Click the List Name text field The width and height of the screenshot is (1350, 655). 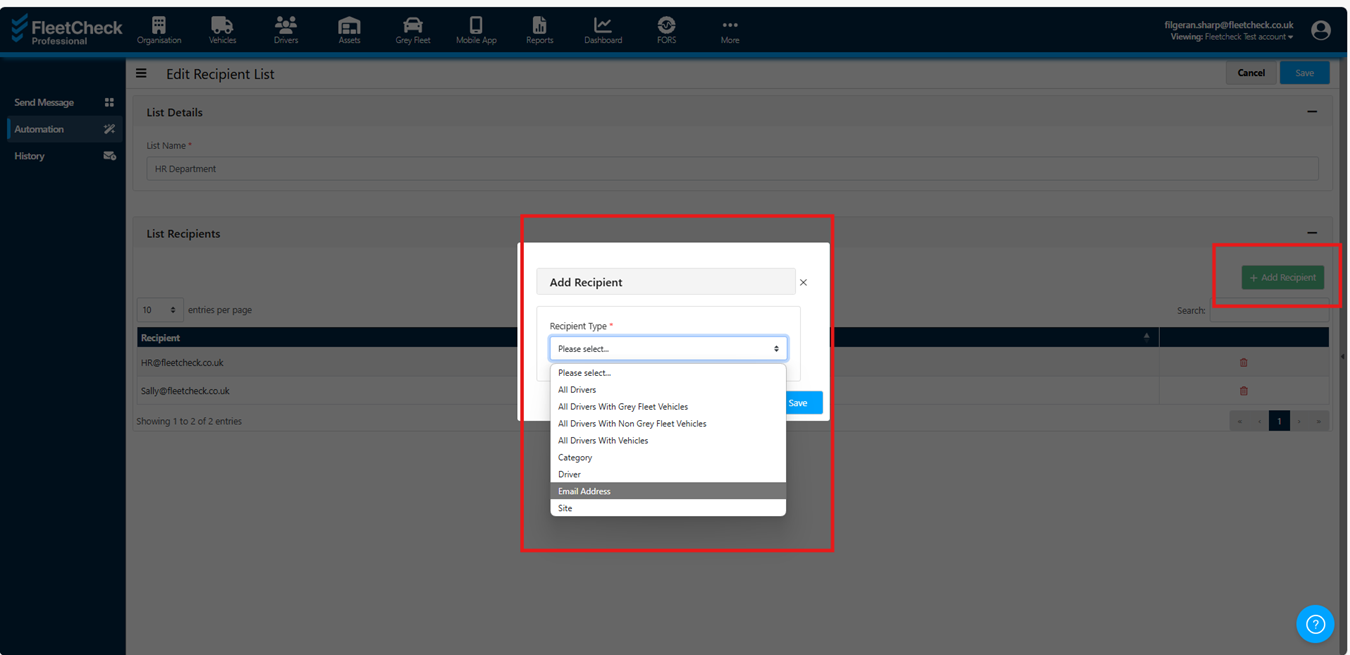point(732,169)
